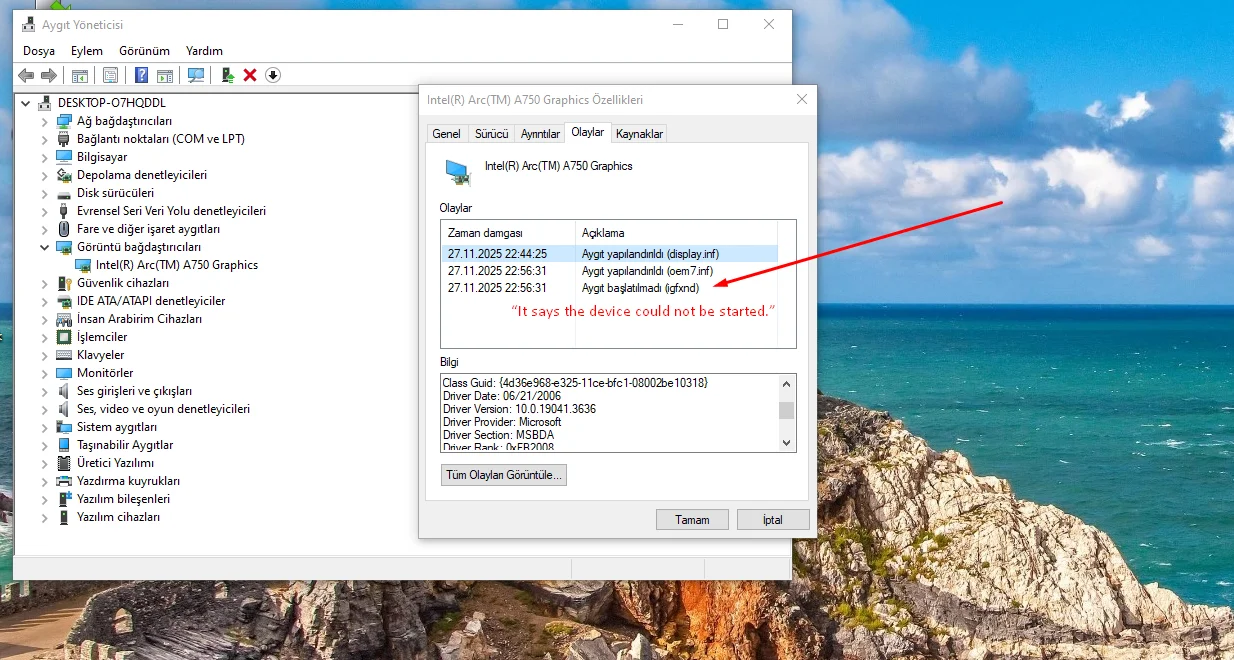The height and width of the screenshot is (660, 1234).
Task: Click the back arrow in toolbar
Action: (x=26, y=75)
